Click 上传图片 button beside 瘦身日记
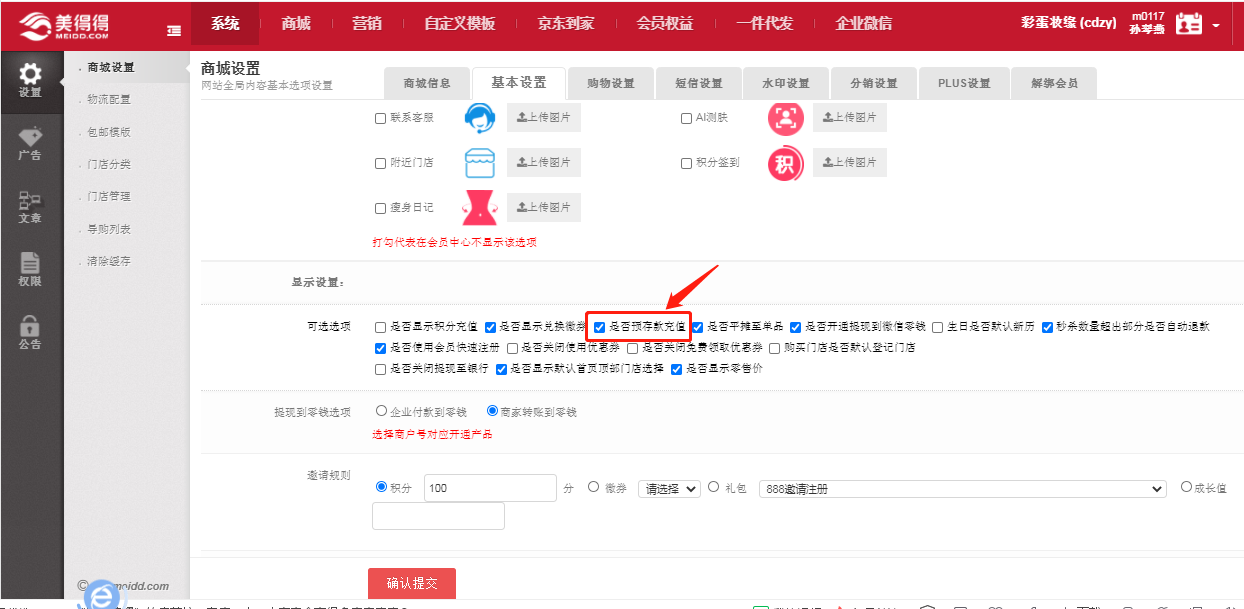This screenshot has width=1244, height=609. [543, 208]
